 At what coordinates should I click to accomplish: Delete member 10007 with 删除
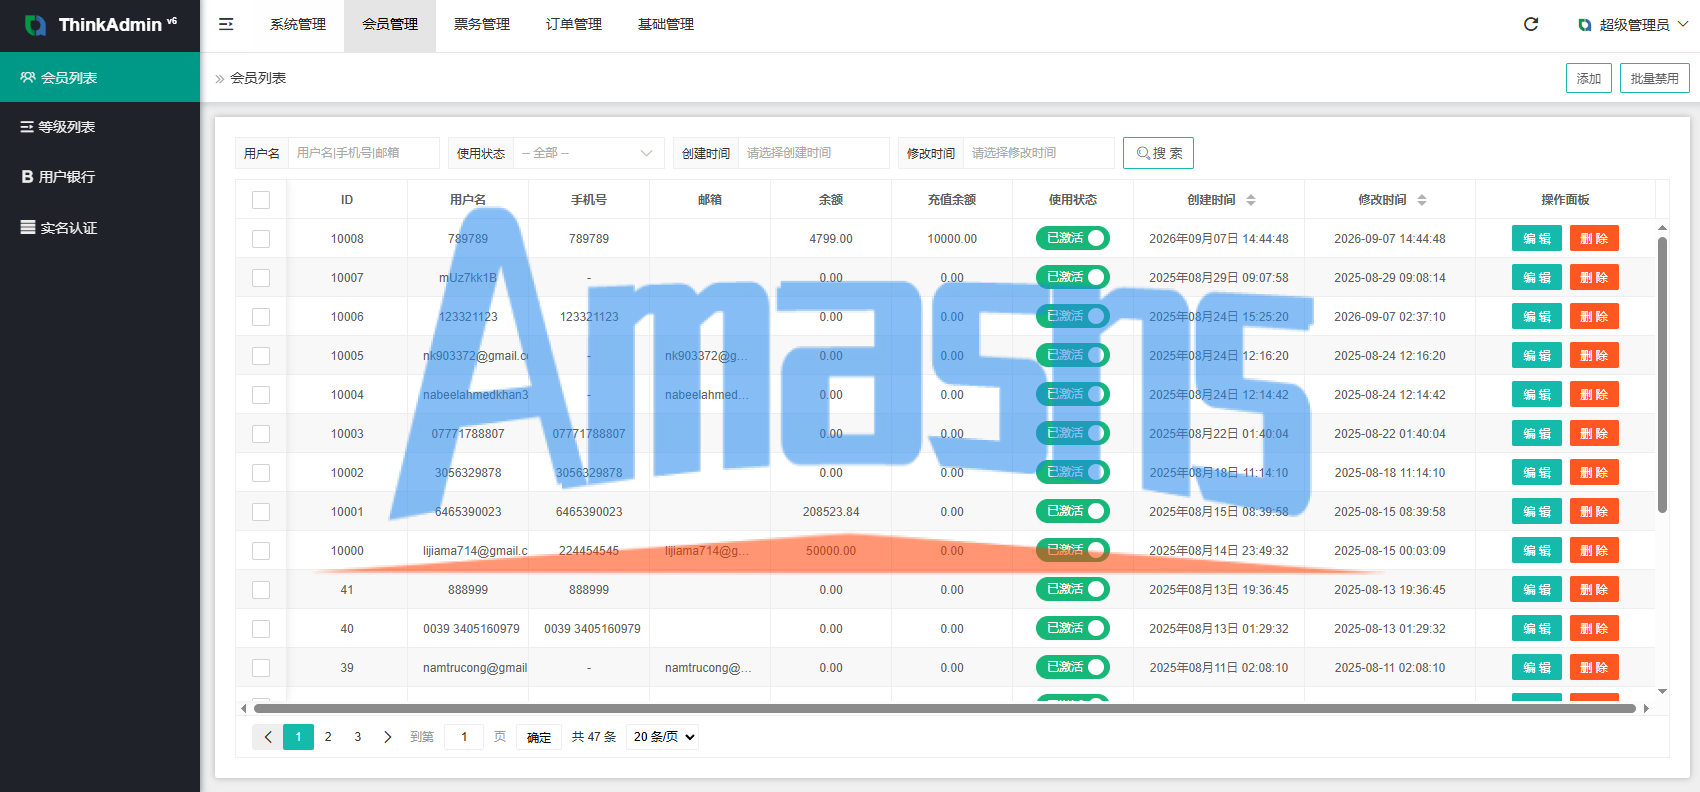pyautogui.click(x=1594, y=278)
